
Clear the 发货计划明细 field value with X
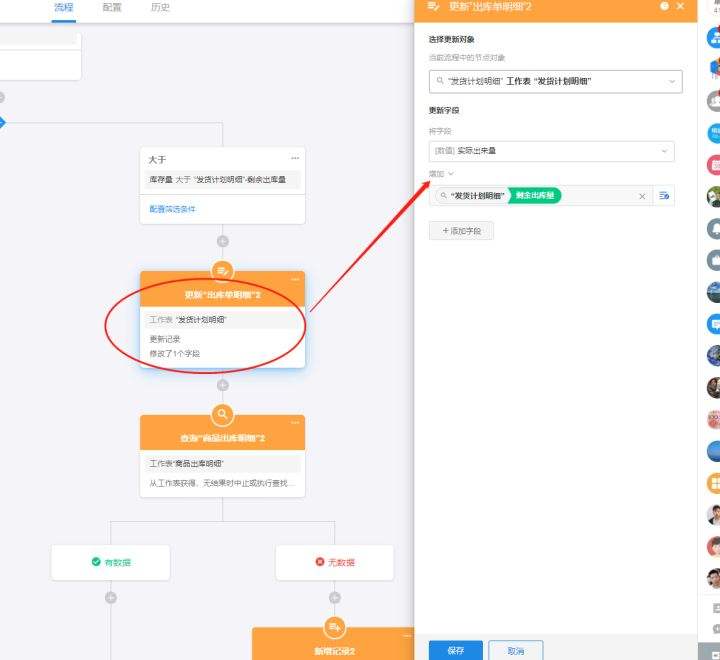[x=642, y=196]
